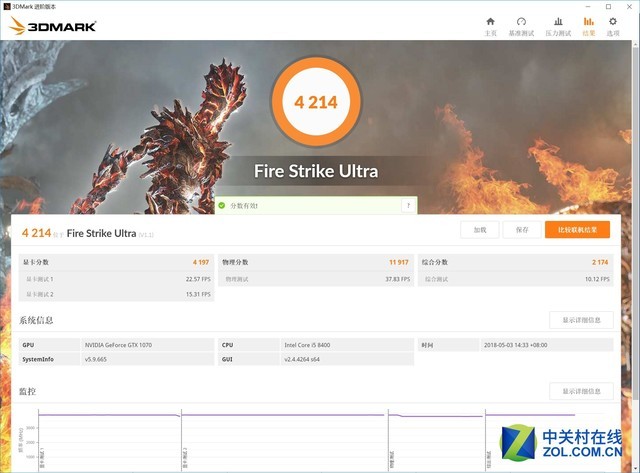Image resolution: width=640 pixels, height=473 pixels.
Task: Click the 物理分数 label
Action: coord(235,262)
